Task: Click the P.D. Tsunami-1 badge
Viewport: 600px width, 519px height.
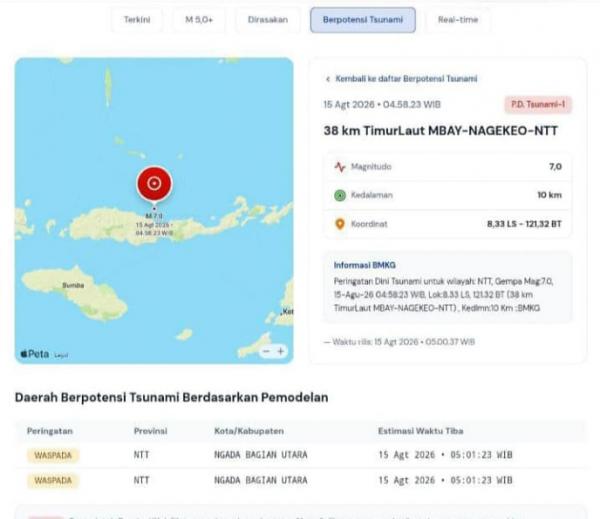Action: pyautogui.click(x=538, y=104)
